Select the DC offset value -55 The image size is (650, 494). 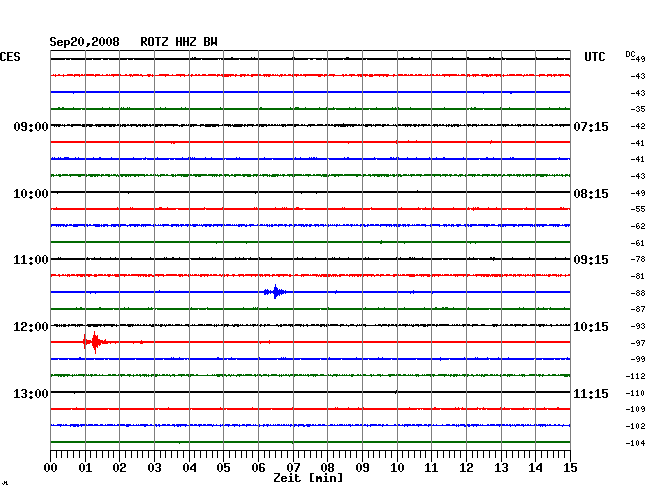638,209
